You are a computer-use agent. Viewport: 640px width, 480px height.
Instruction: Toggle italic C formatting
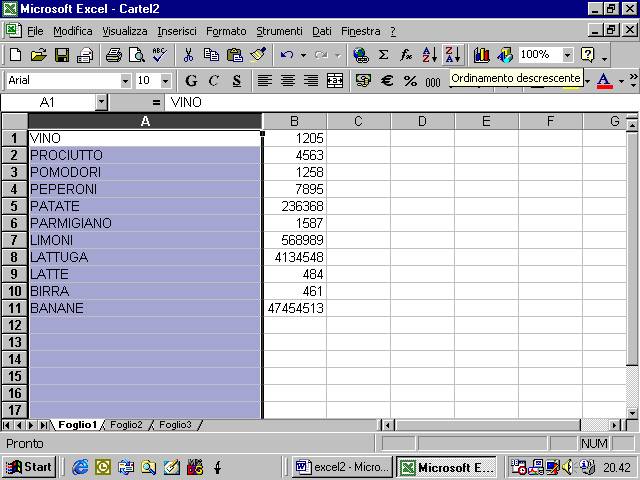point(214,80)
